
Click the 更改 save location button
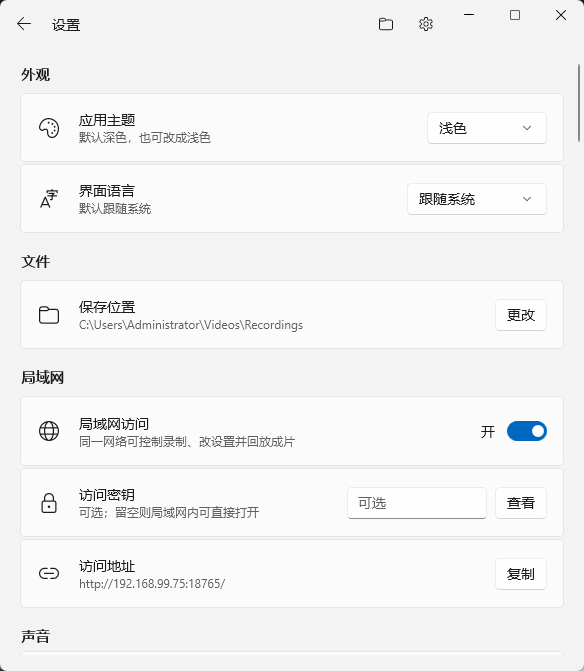[x=521, y=315]
